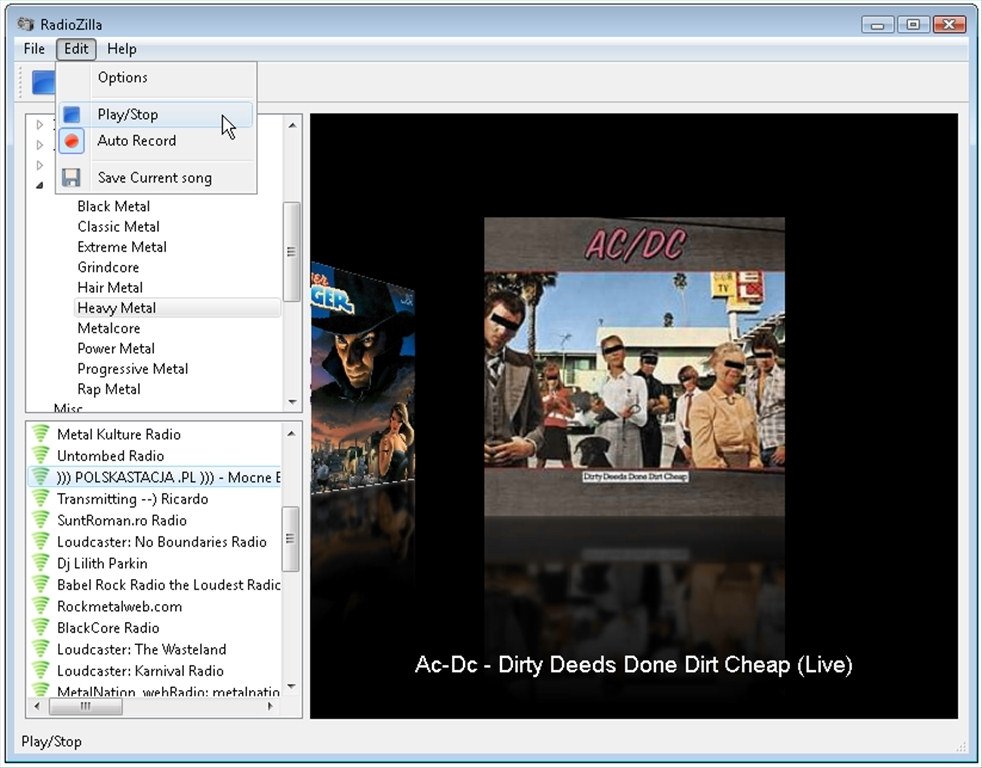Image resolution: width=982 pixels, height=768 pixels.
Task: Click the station list scroll-up arrow
Action: click(291, 433)
